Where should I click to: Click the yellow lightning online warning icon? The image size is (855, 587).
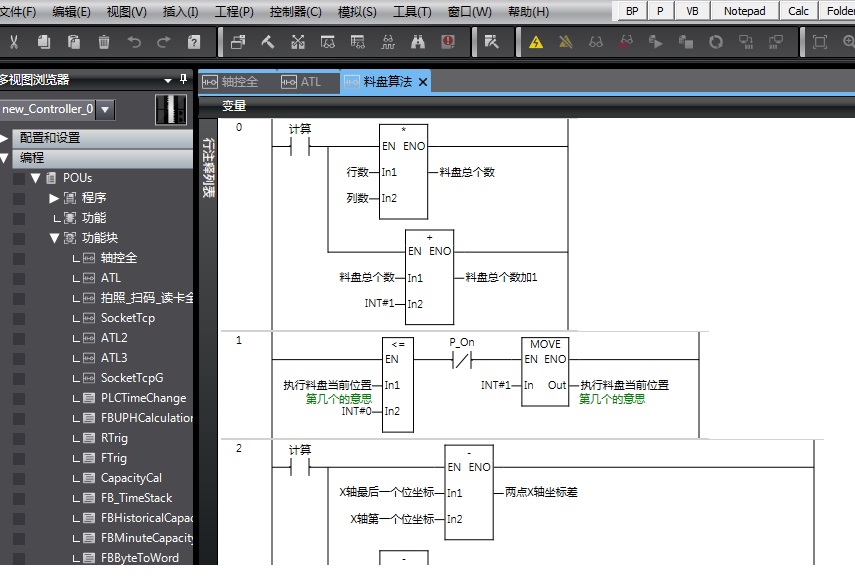(536, 42)
